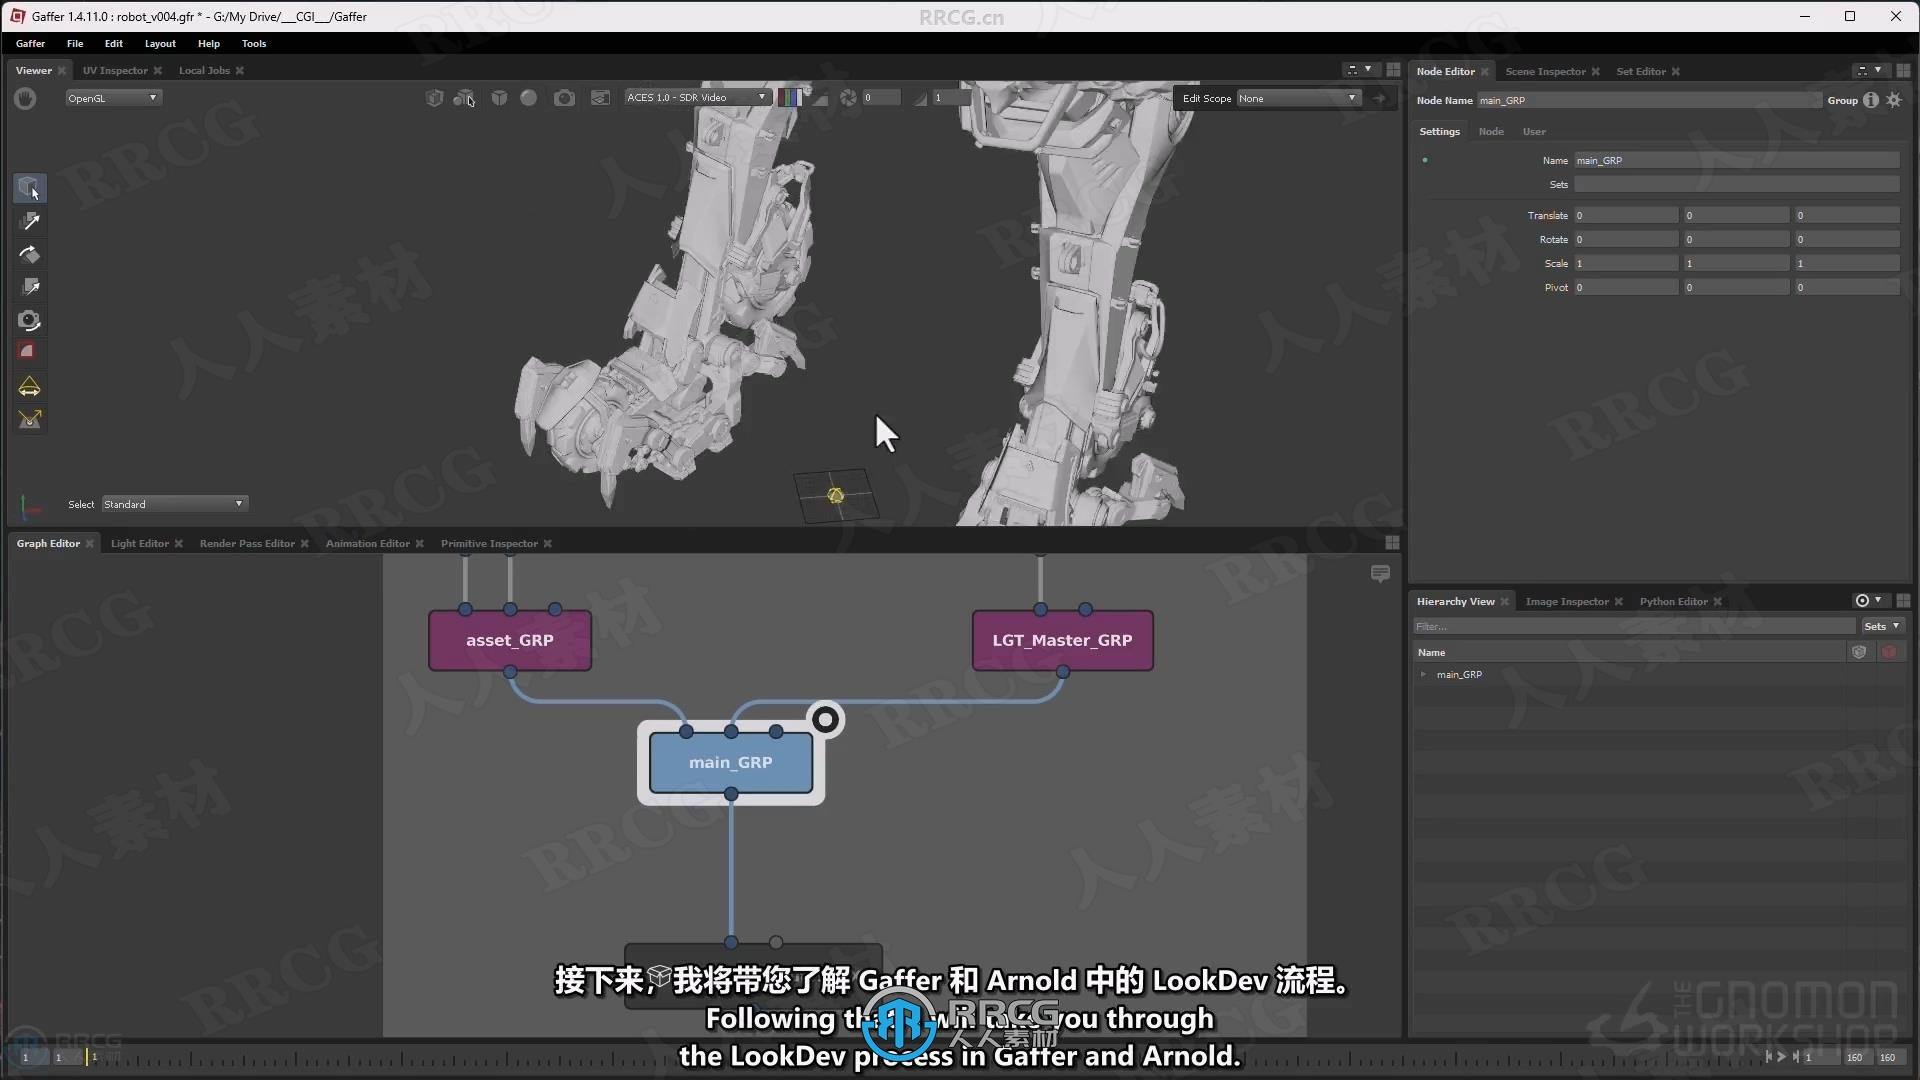
Task: Open the viewer drawing mode cube menu
Action: [434, 98]
